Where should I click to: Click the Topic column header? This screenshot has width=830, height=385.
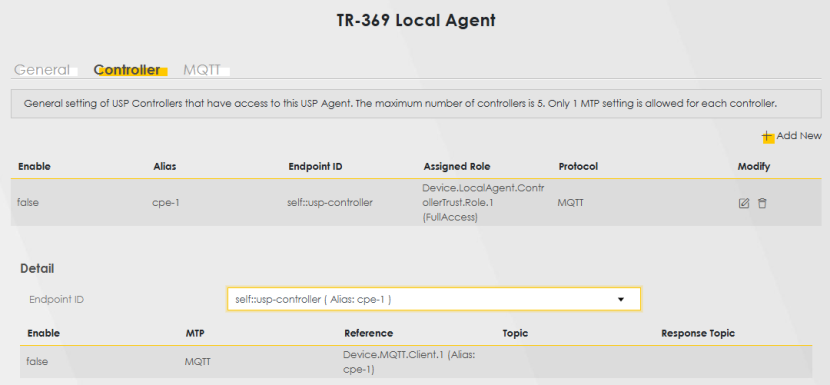(x=515, y=333)
